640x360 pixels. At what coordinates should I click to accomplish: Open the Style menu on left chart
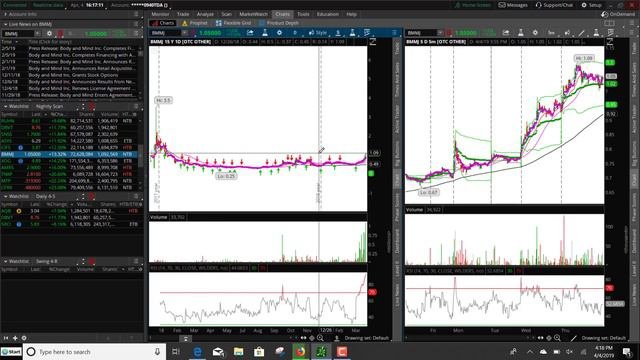[318, 33]
